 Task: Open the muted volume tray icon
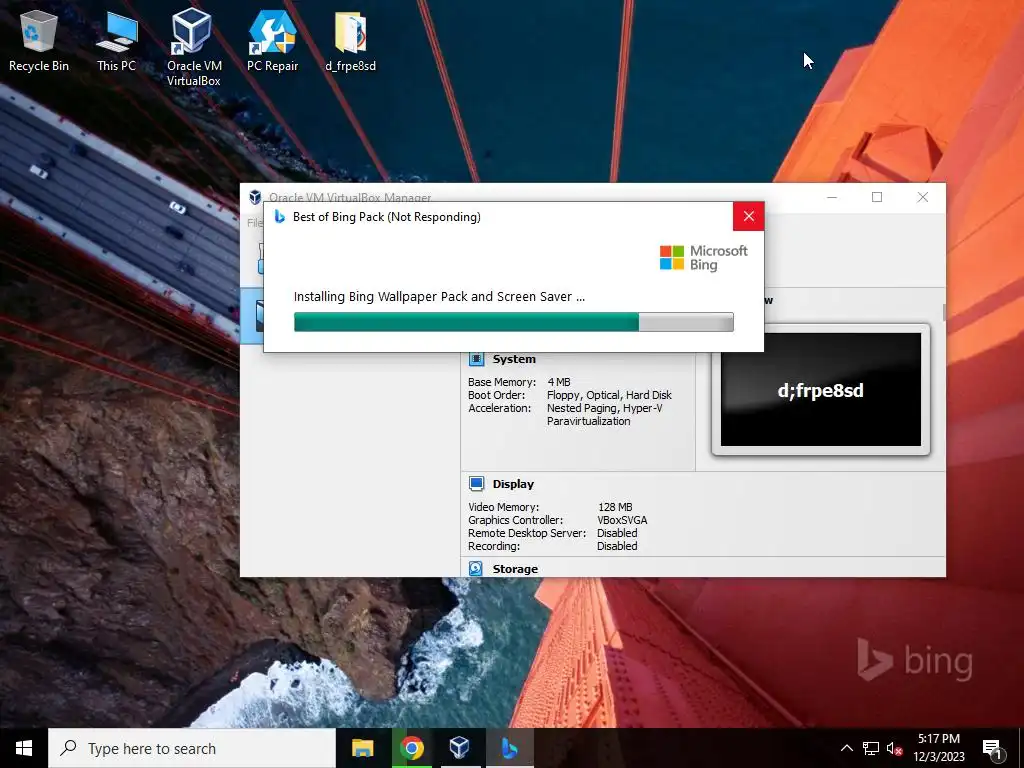click(x=895, y=748)
